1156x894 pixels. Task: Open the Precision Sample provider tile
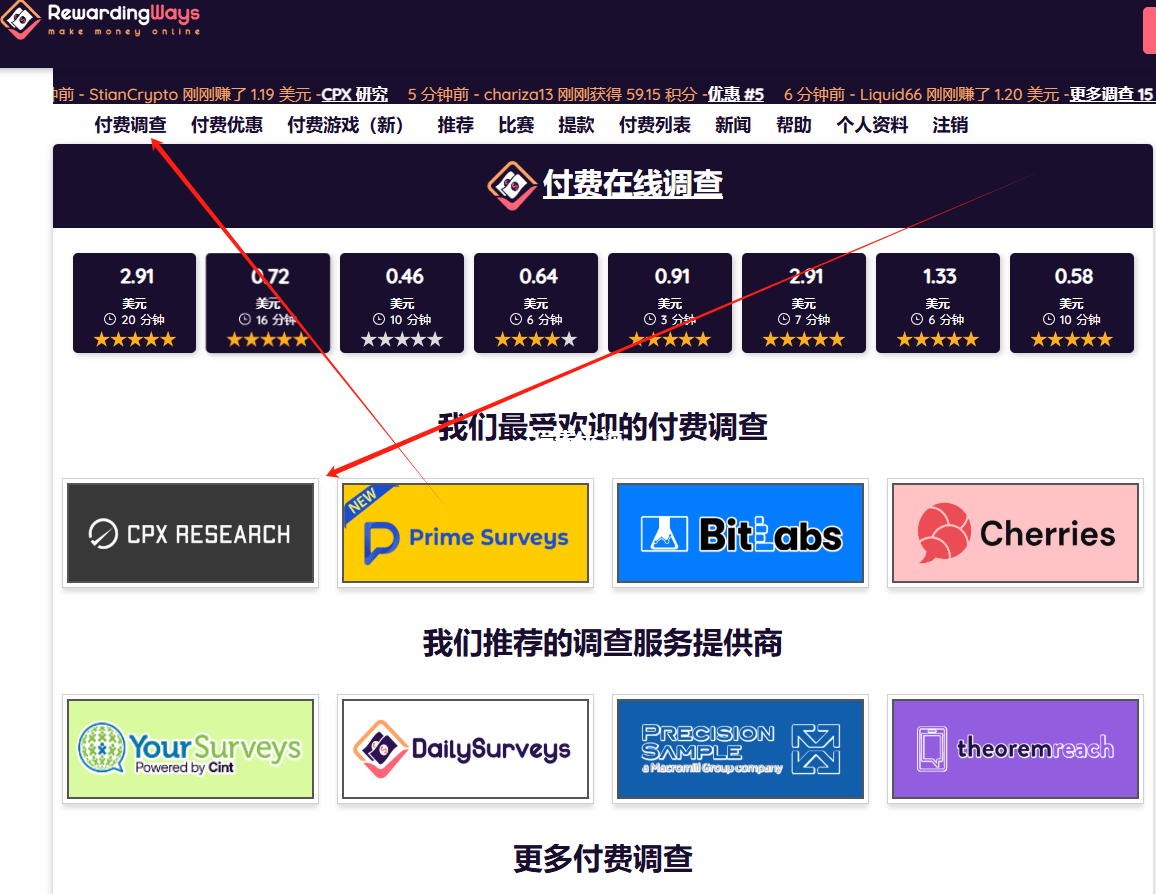(x=740, y=749)
